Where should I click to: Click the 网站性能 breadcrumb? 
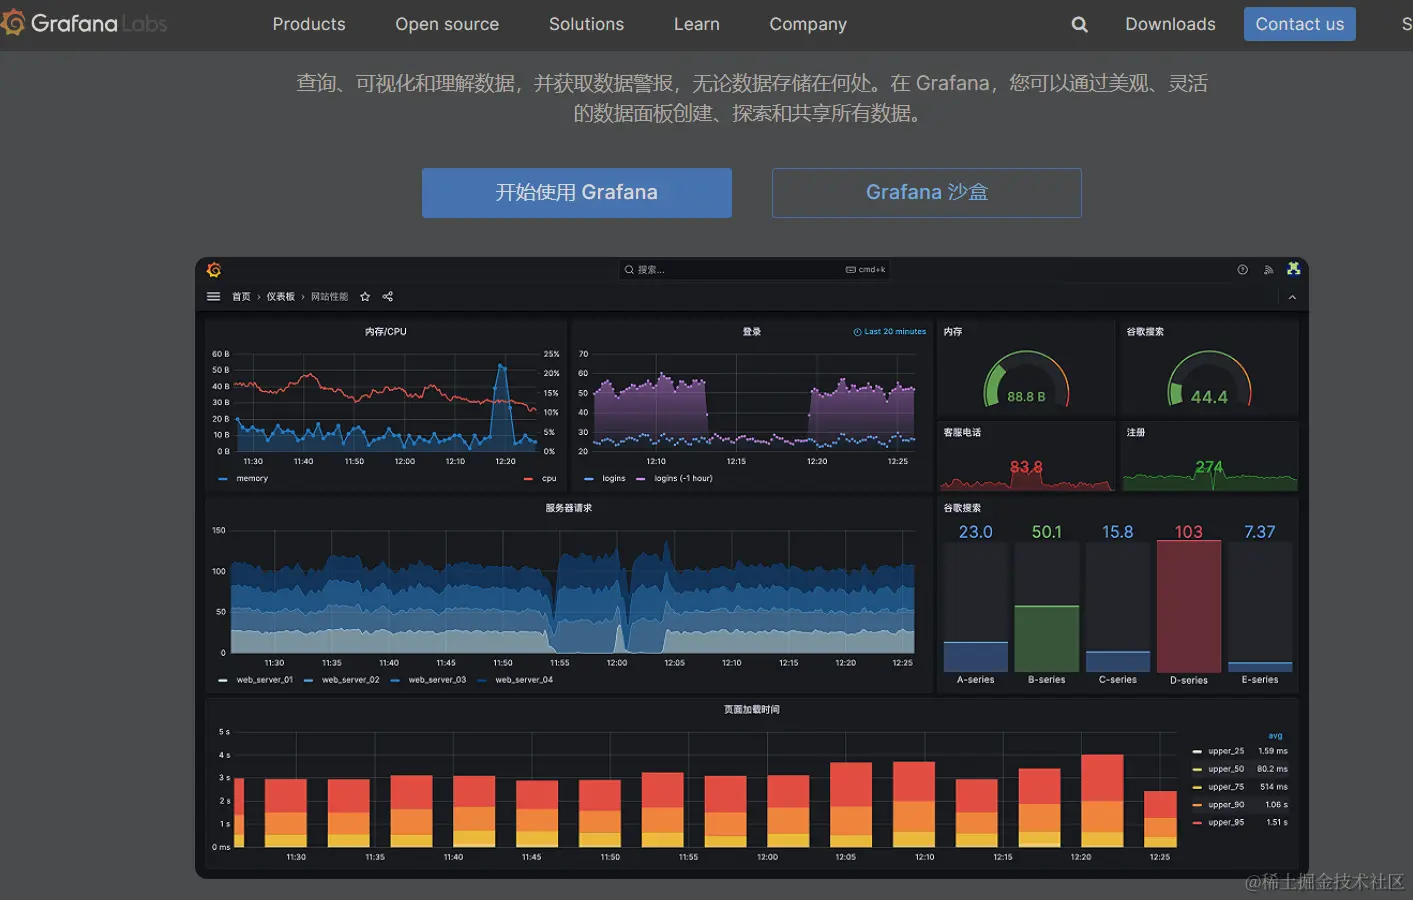(329, 297)
